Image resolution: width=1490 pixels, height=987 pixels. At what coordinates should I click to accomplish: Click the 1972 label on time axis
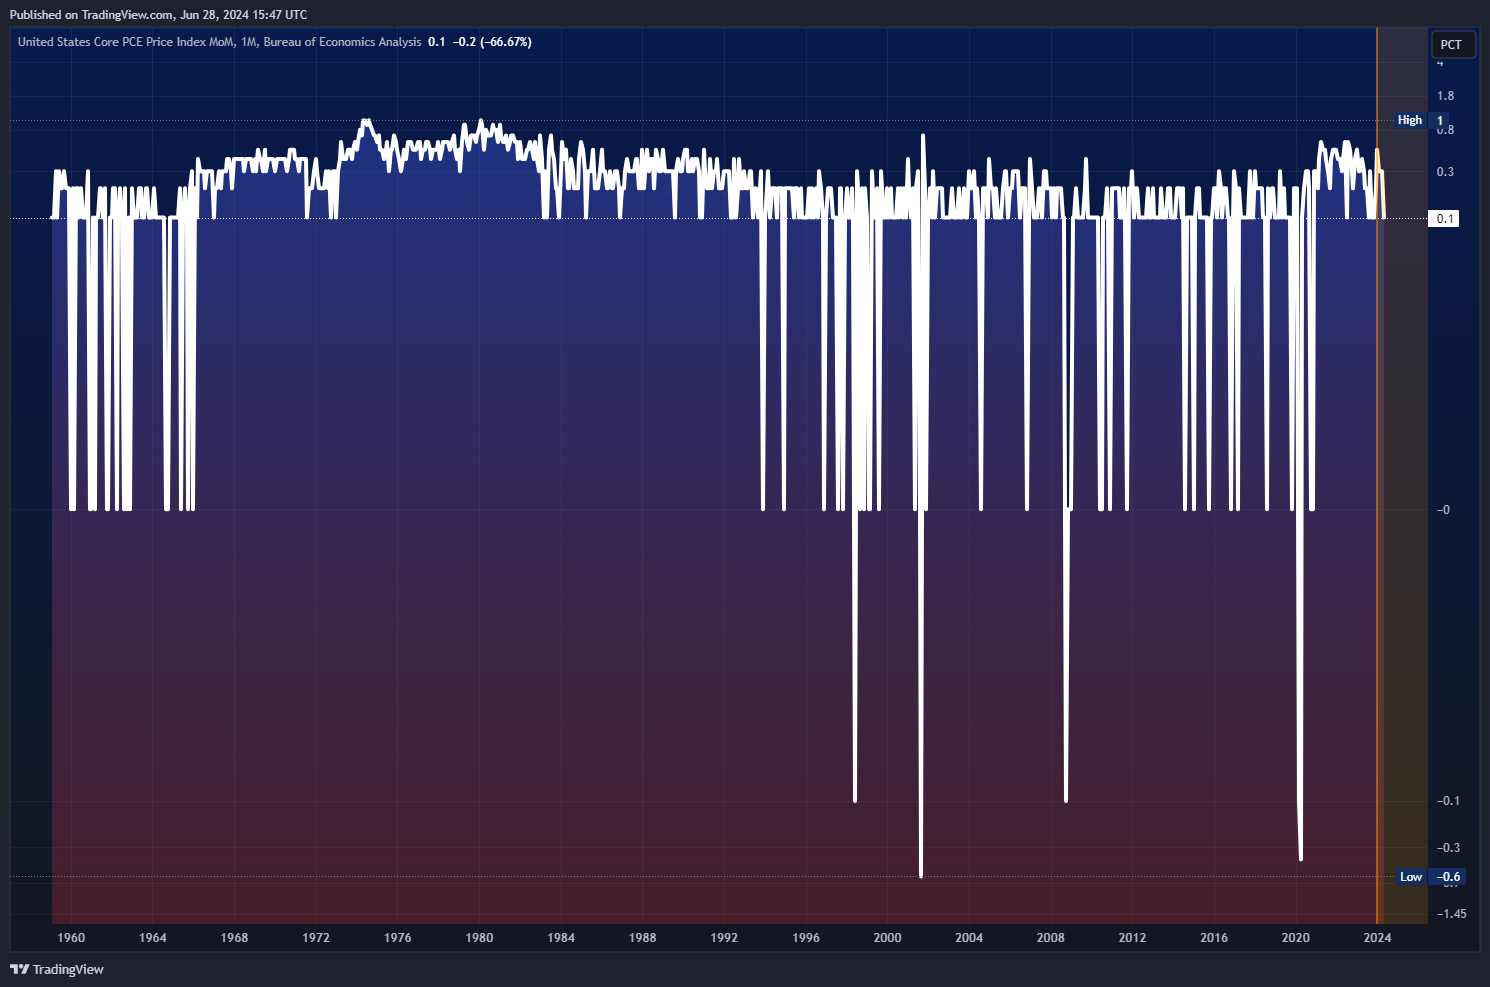(x=316, y=938)
